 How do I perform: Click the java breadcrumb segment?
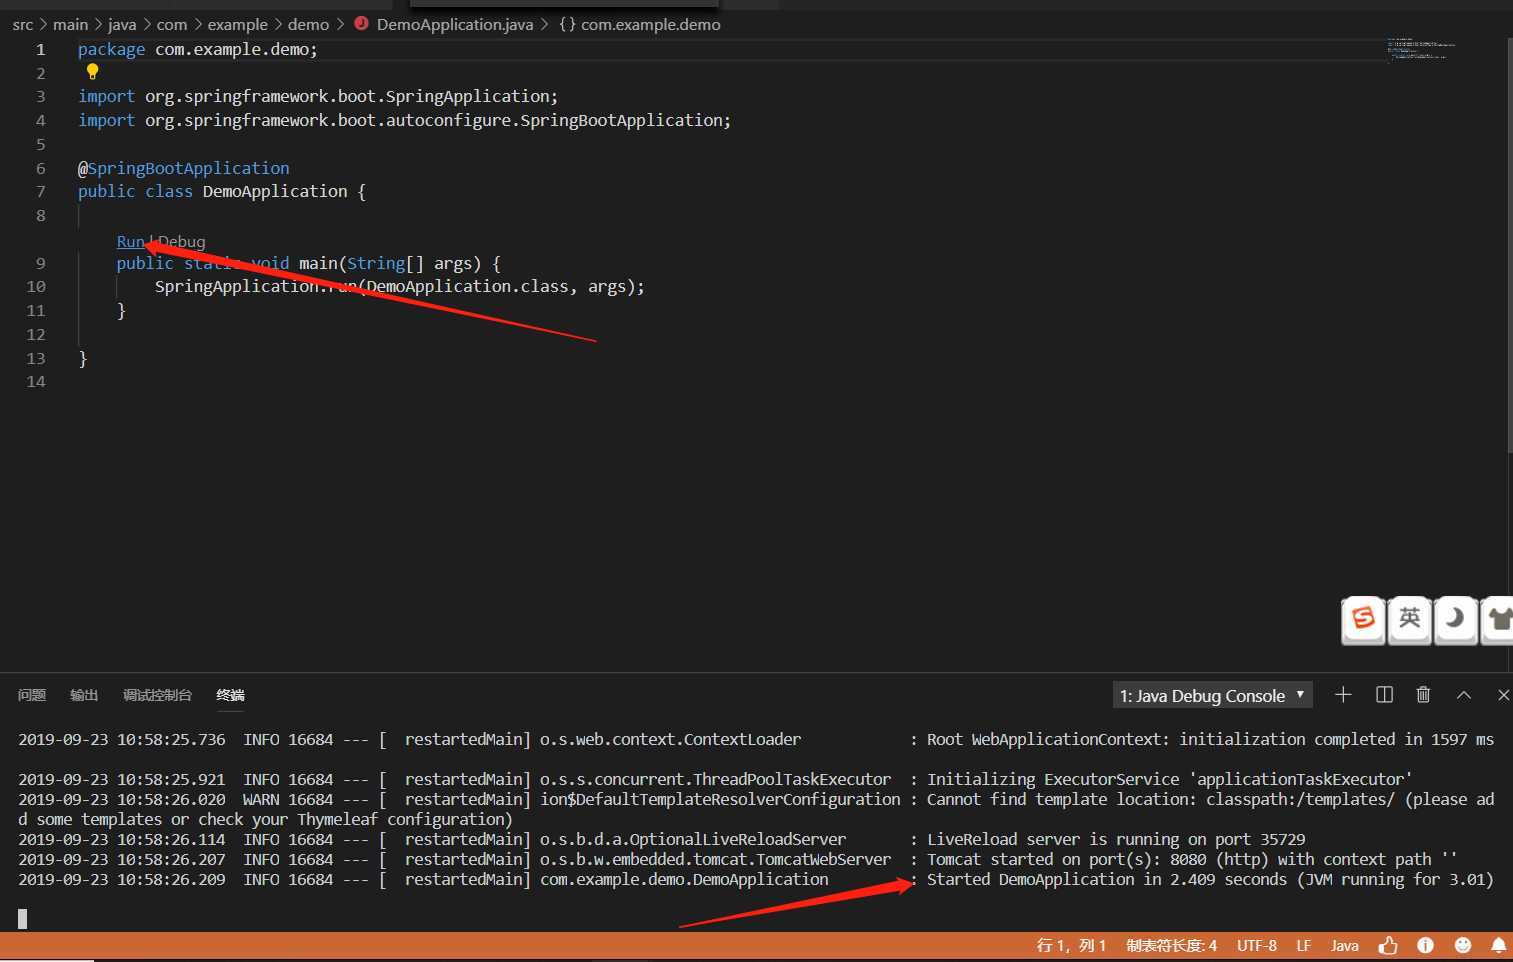pyautogui.click(x=122, y=24)
